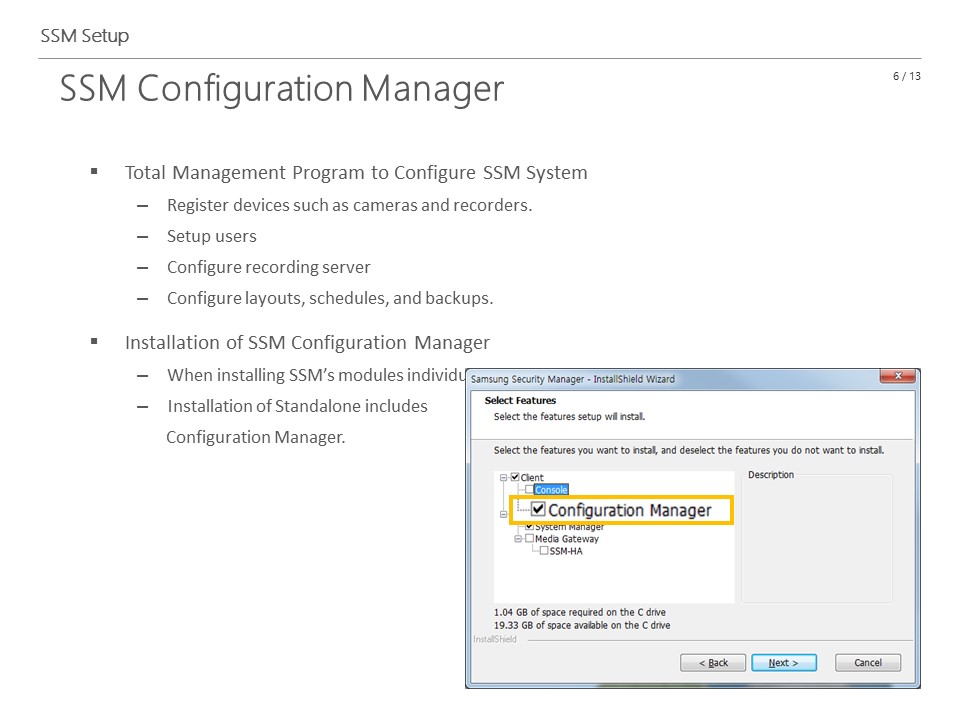Click the '6 / 13' page indicator

(x=907, y=76)
